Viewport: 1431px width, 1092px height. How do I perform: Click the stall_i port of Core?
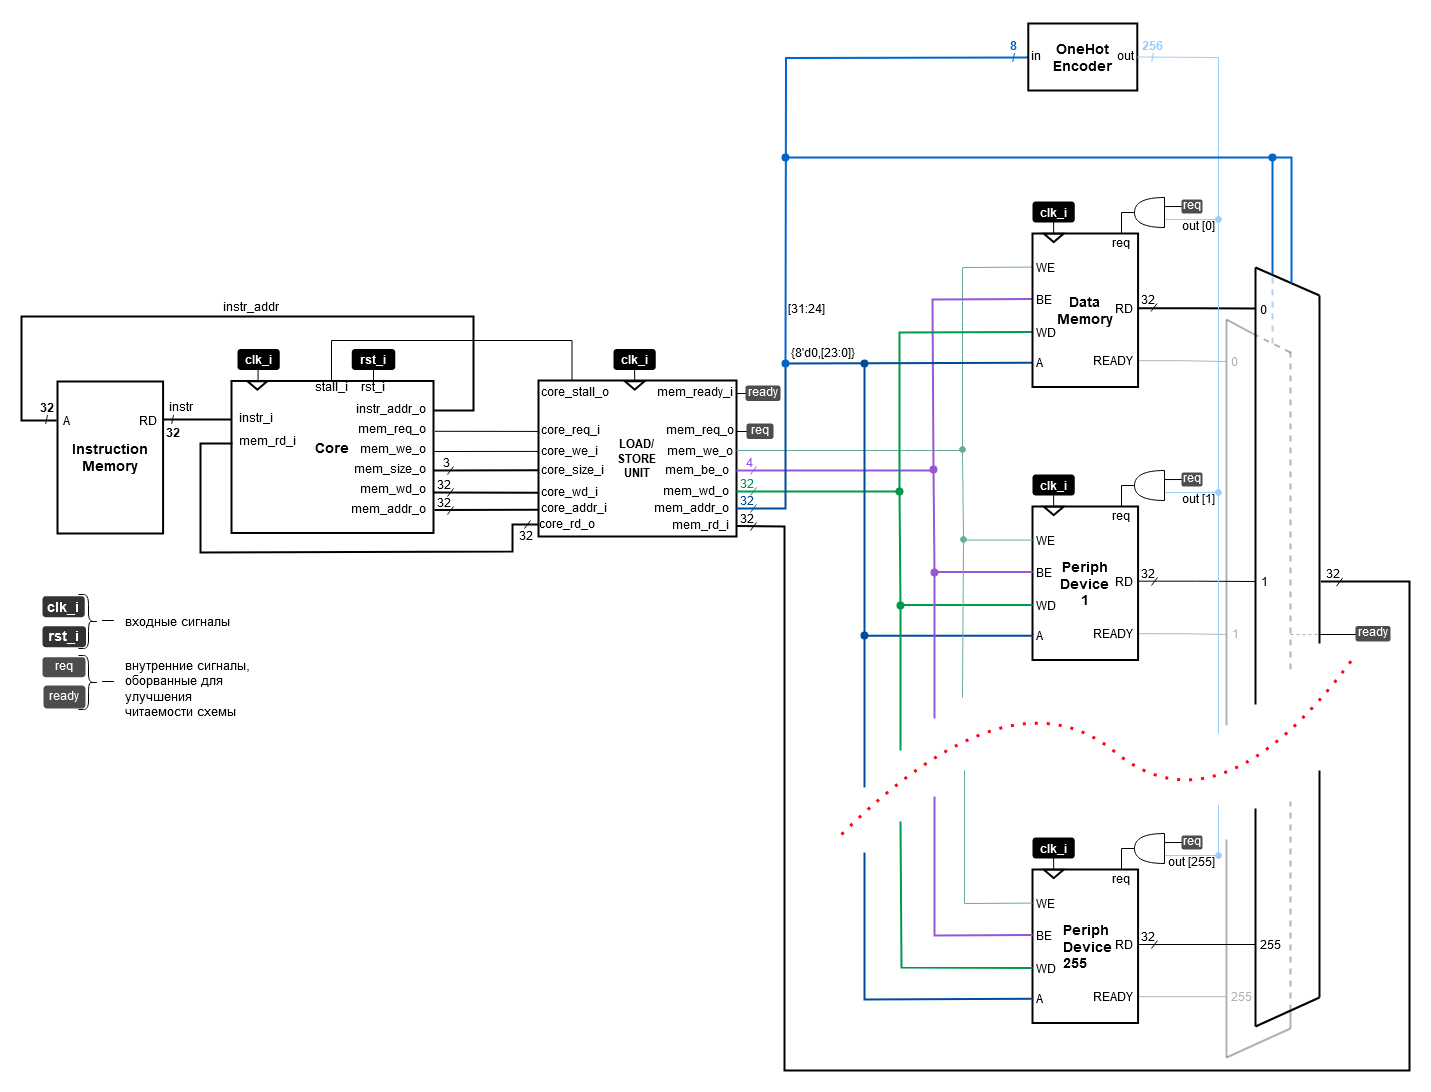pos(331,387)
